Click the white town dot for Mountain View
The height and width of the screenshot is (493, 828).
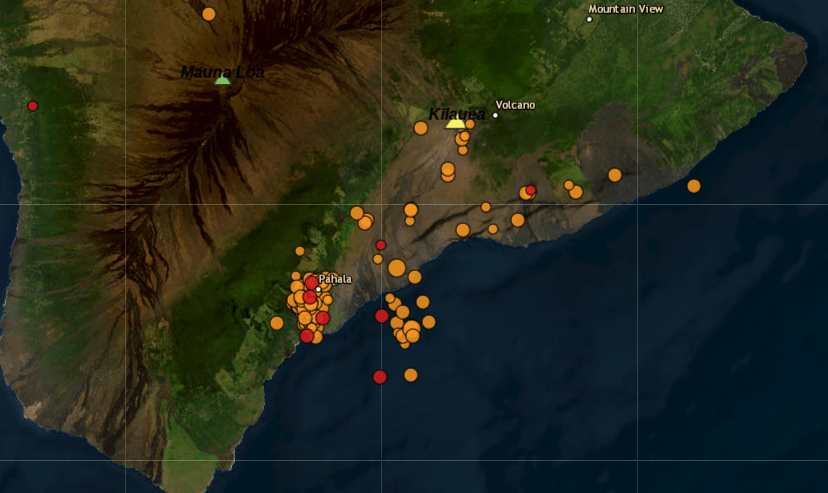(589, 20)
